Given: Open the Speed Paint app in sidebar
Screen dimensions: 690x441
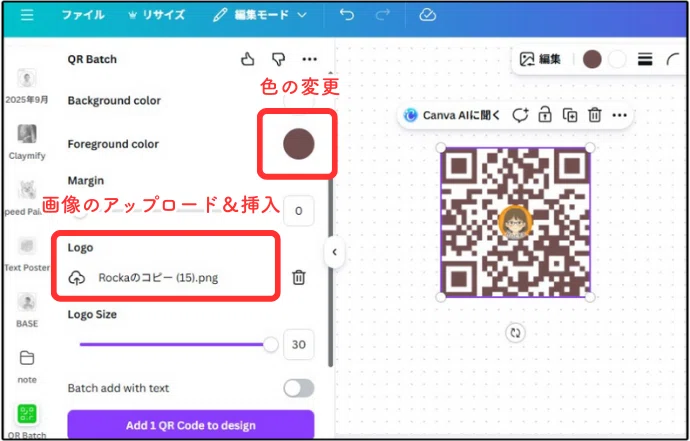Looking at the screenshot, I should [27, 198].
